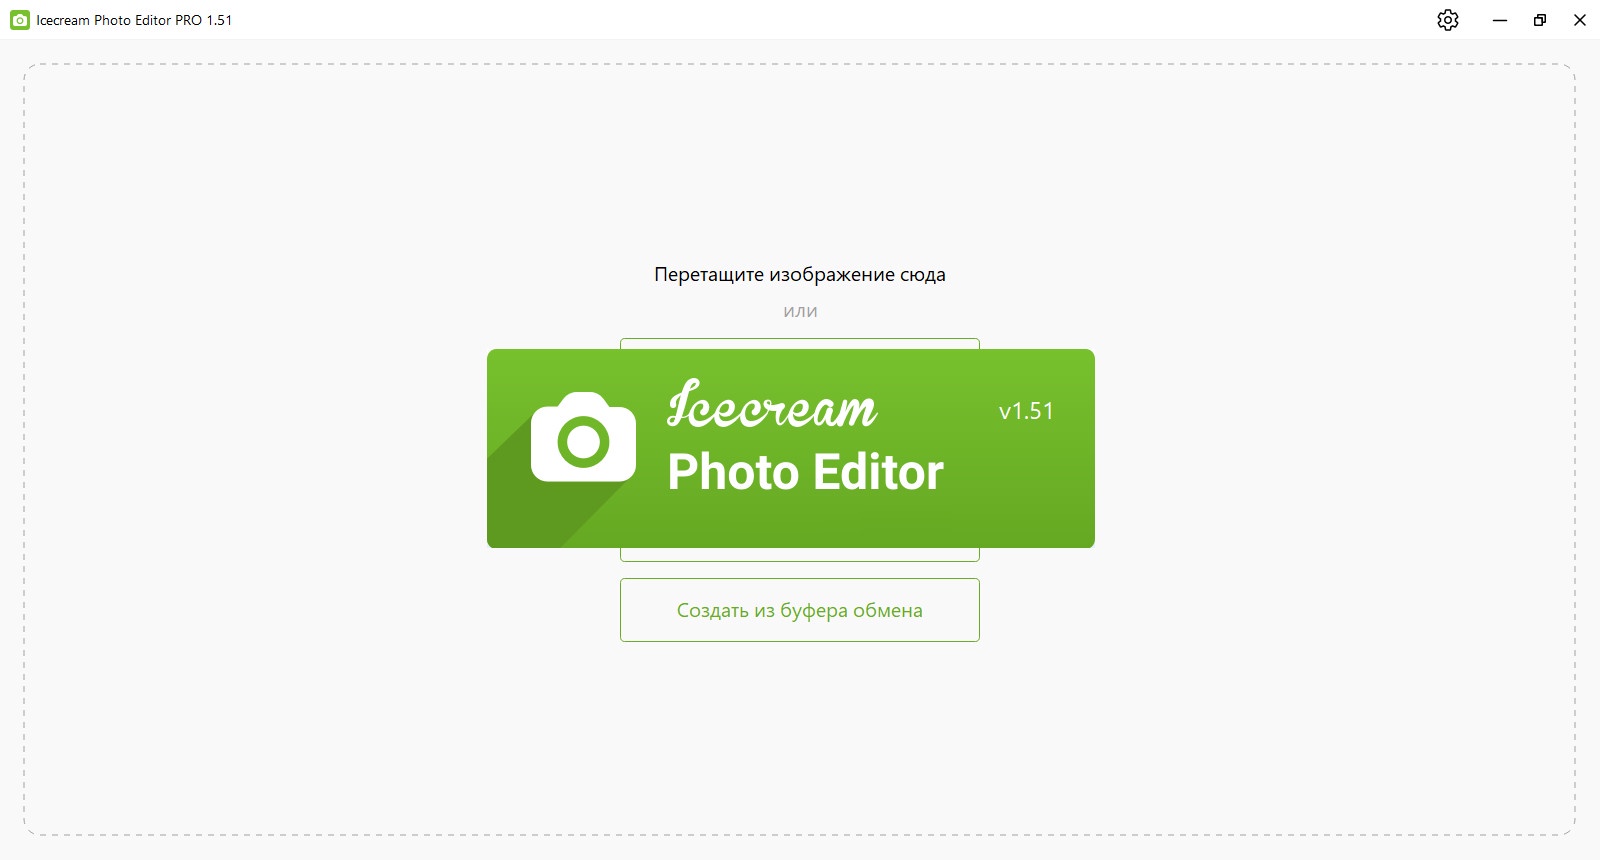Minimize the Icecream Photo Editor window
1600x860 pixels.
(x=1499, y=20)
